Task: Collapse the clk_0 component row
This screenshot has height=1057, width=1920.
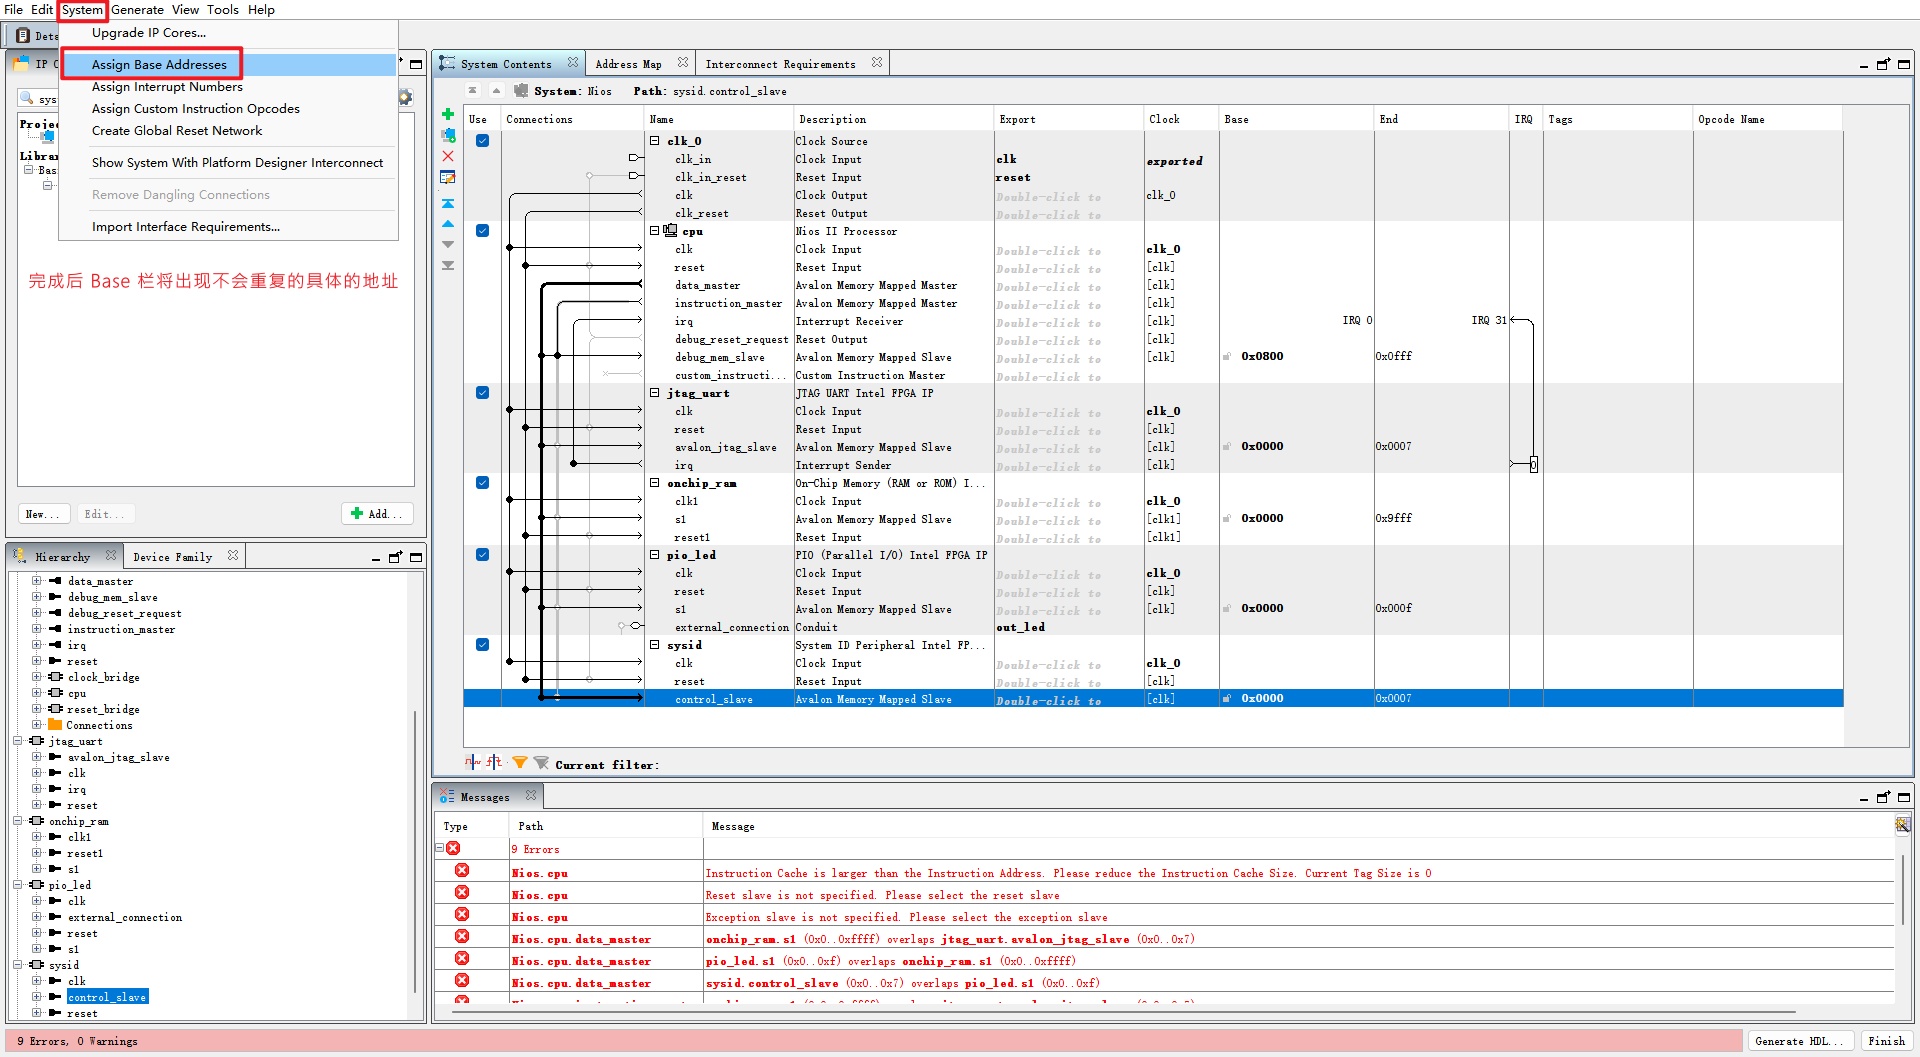Action: (655, 141)
